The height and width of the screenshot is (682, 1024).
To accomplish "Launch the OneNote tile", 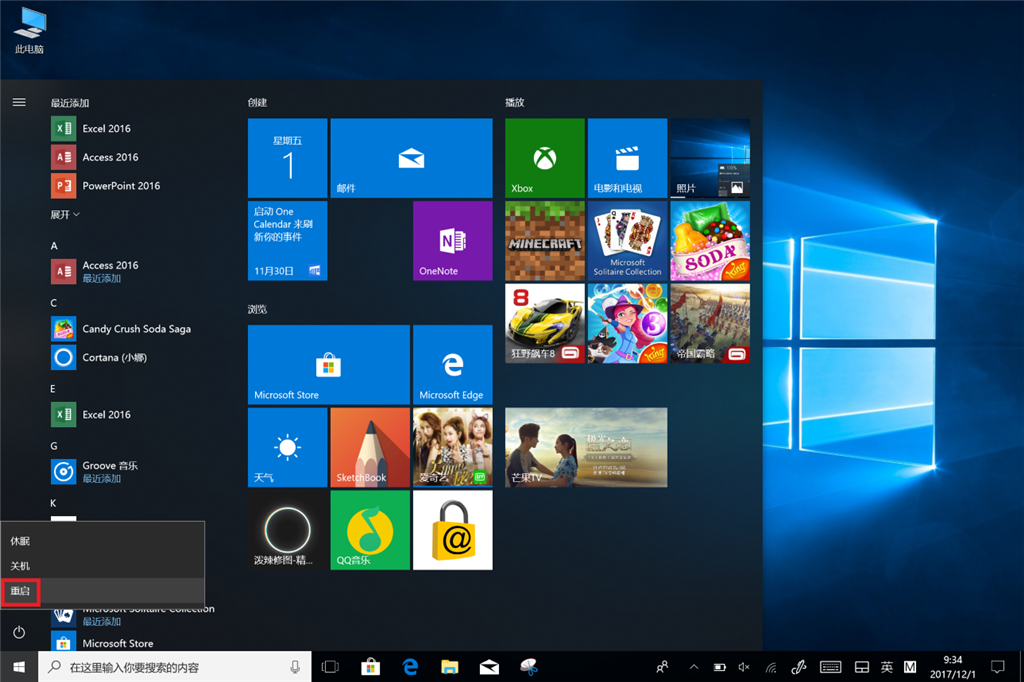I will coord(452,240).
